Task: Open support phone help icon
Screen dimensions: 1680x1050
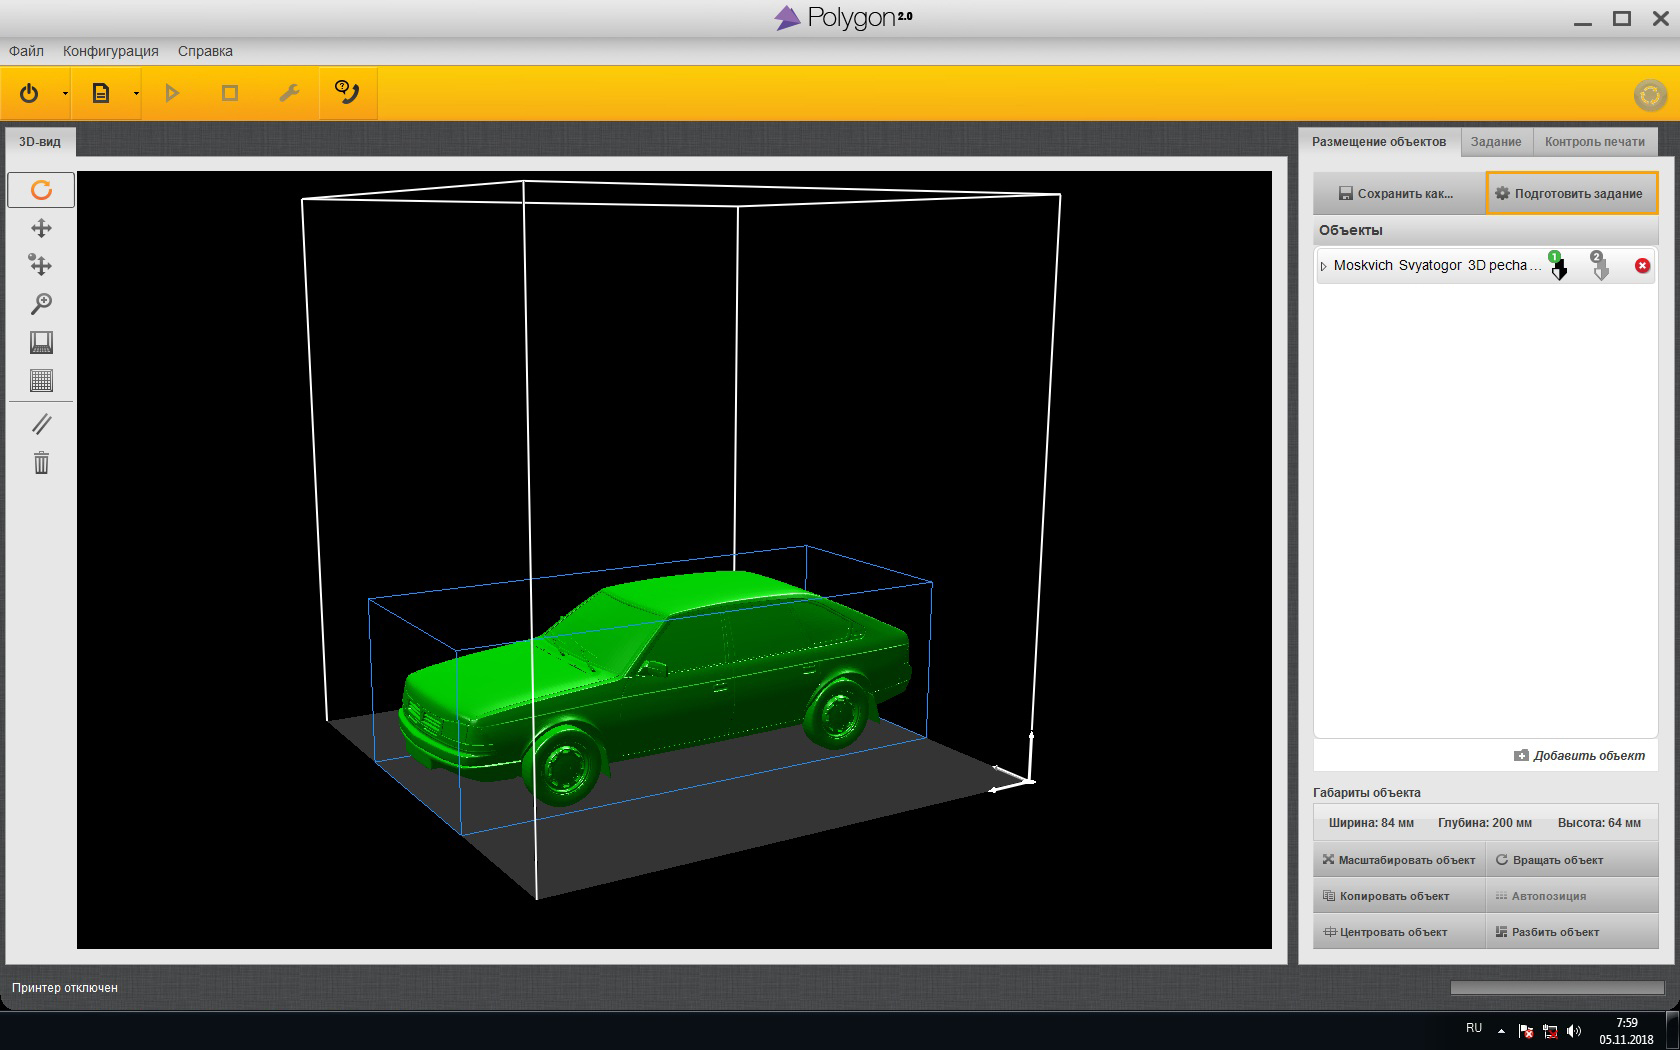Action: [x=348, y=93]
